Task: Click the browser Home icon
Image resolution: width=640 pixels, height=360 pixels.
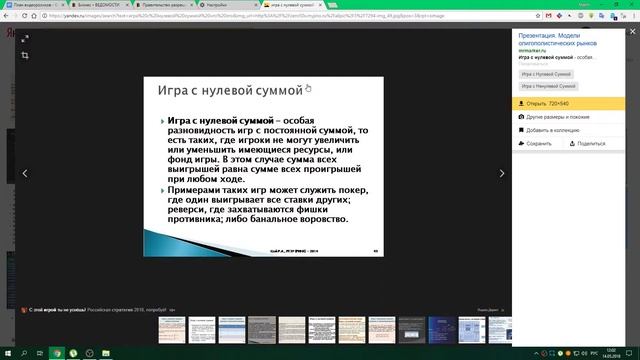Action: 34,16
